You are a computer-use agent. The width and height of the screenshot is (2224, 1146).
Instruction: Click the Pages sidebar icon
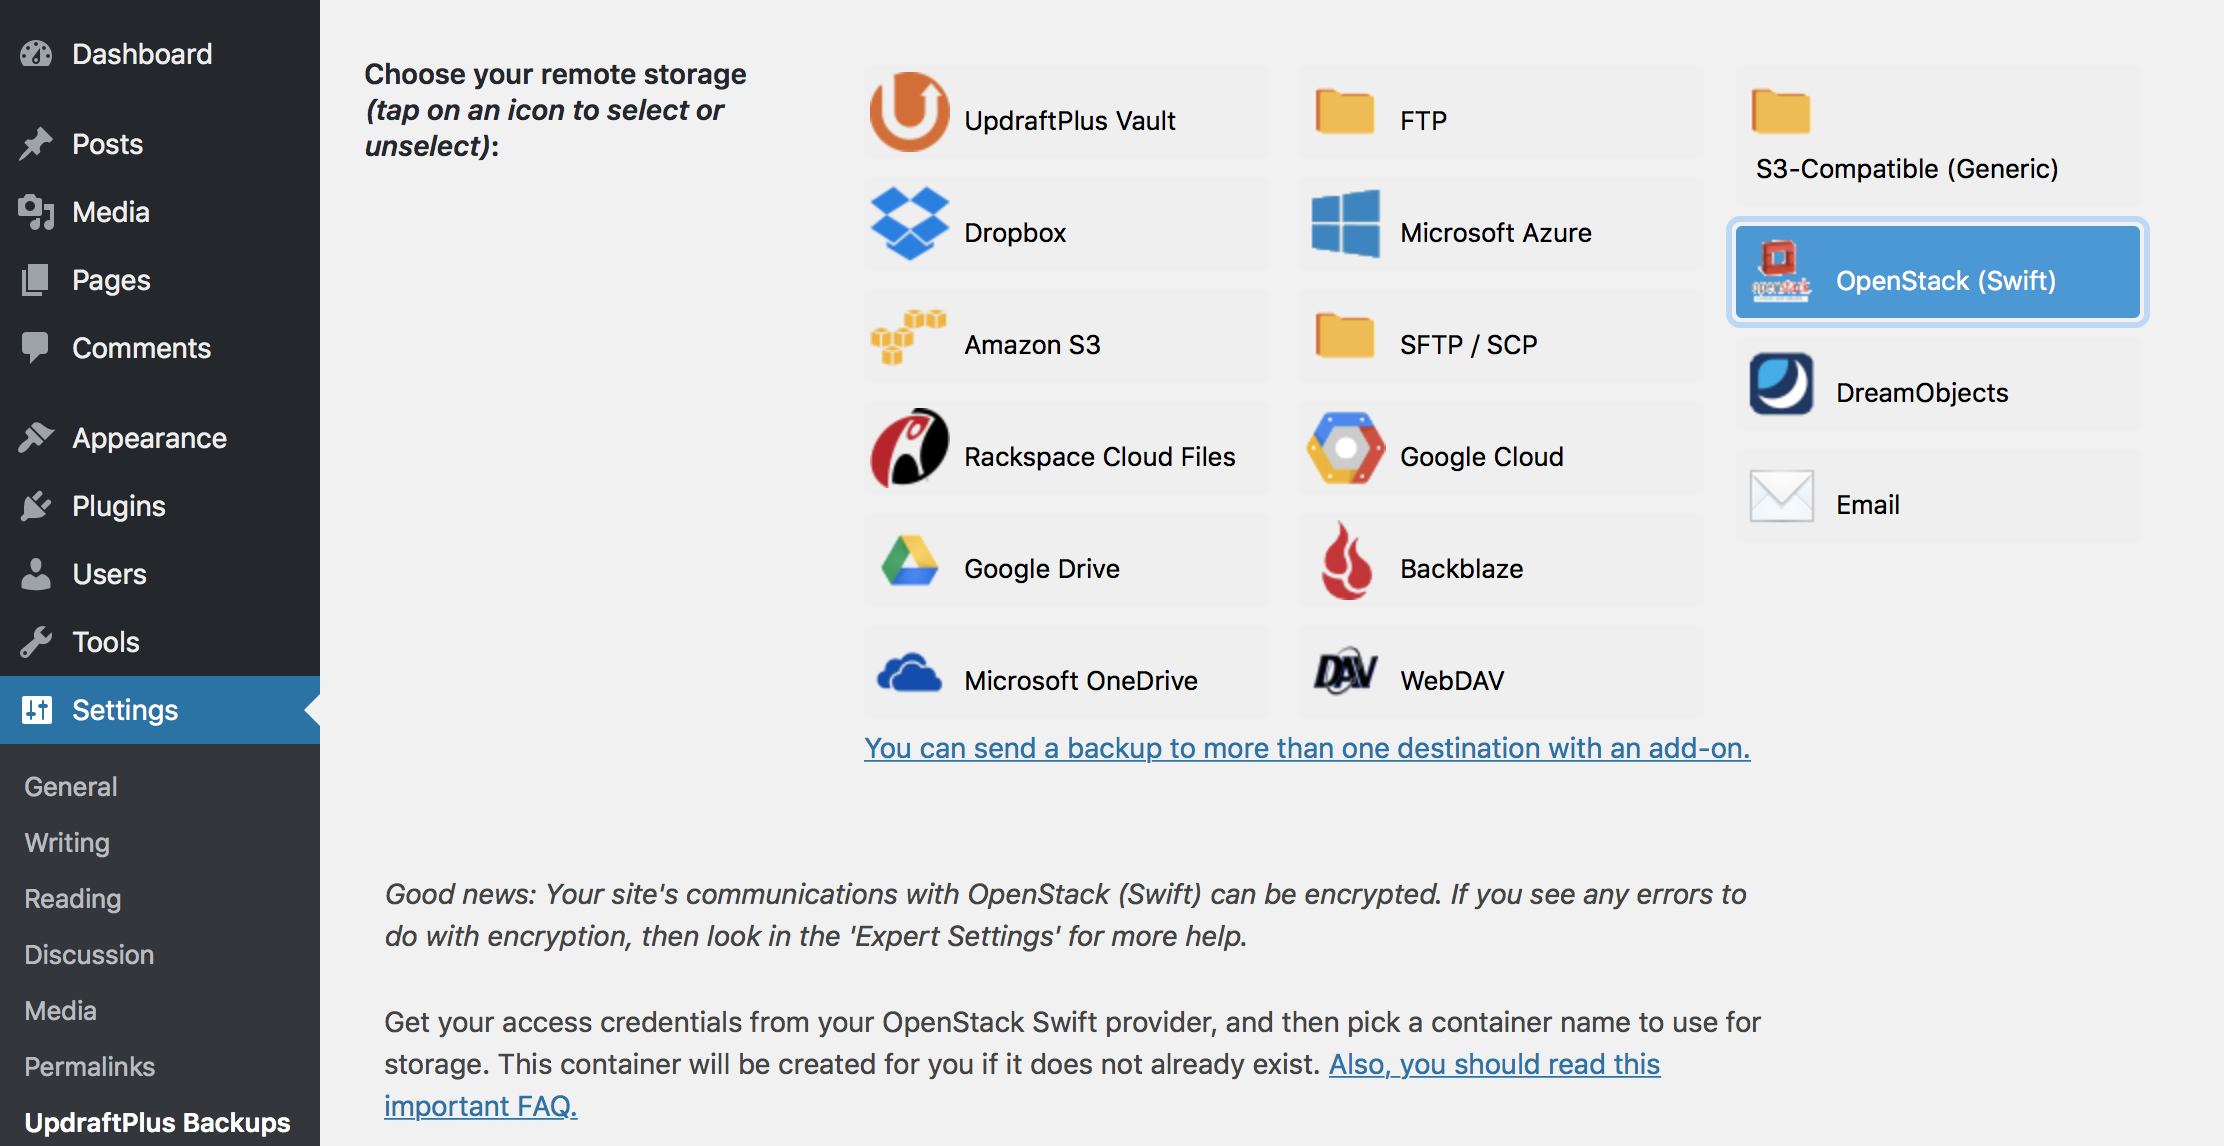tap(35, 280)
